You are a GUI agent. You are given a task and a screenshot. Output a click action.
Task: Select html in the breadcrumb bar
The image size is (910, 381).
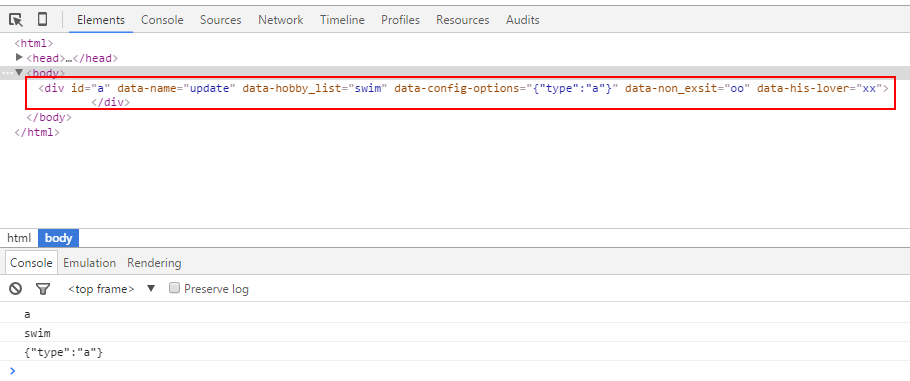click(19, 238)
